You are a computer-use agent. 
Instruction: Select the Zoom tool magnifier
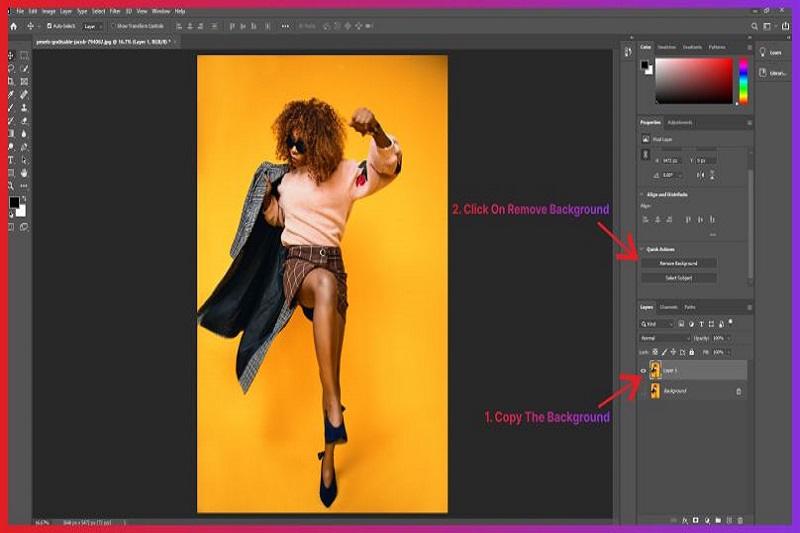coord(11,186)
